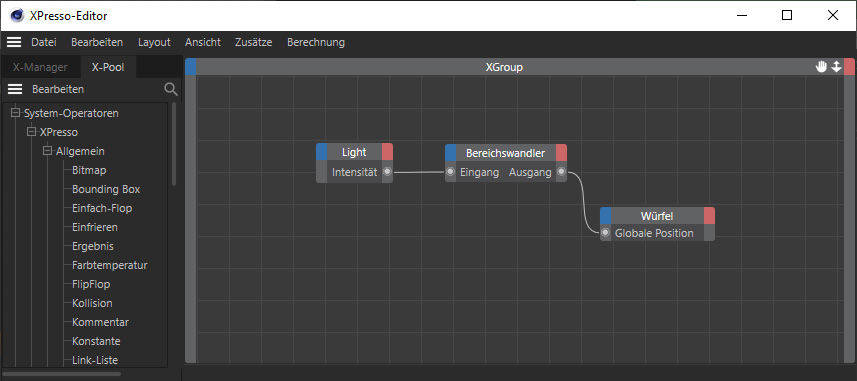Collapse the System-Operatoren tree node
Screen dimensions: 857x381
(15, 113)
